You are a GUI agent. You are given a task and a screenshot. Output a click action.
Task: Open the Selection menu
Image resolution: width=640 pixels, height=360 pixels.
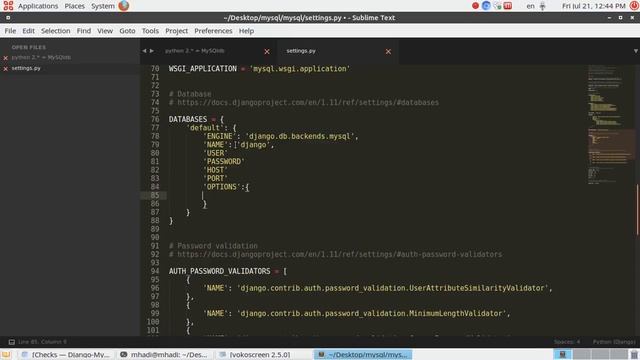coord(56,31)
